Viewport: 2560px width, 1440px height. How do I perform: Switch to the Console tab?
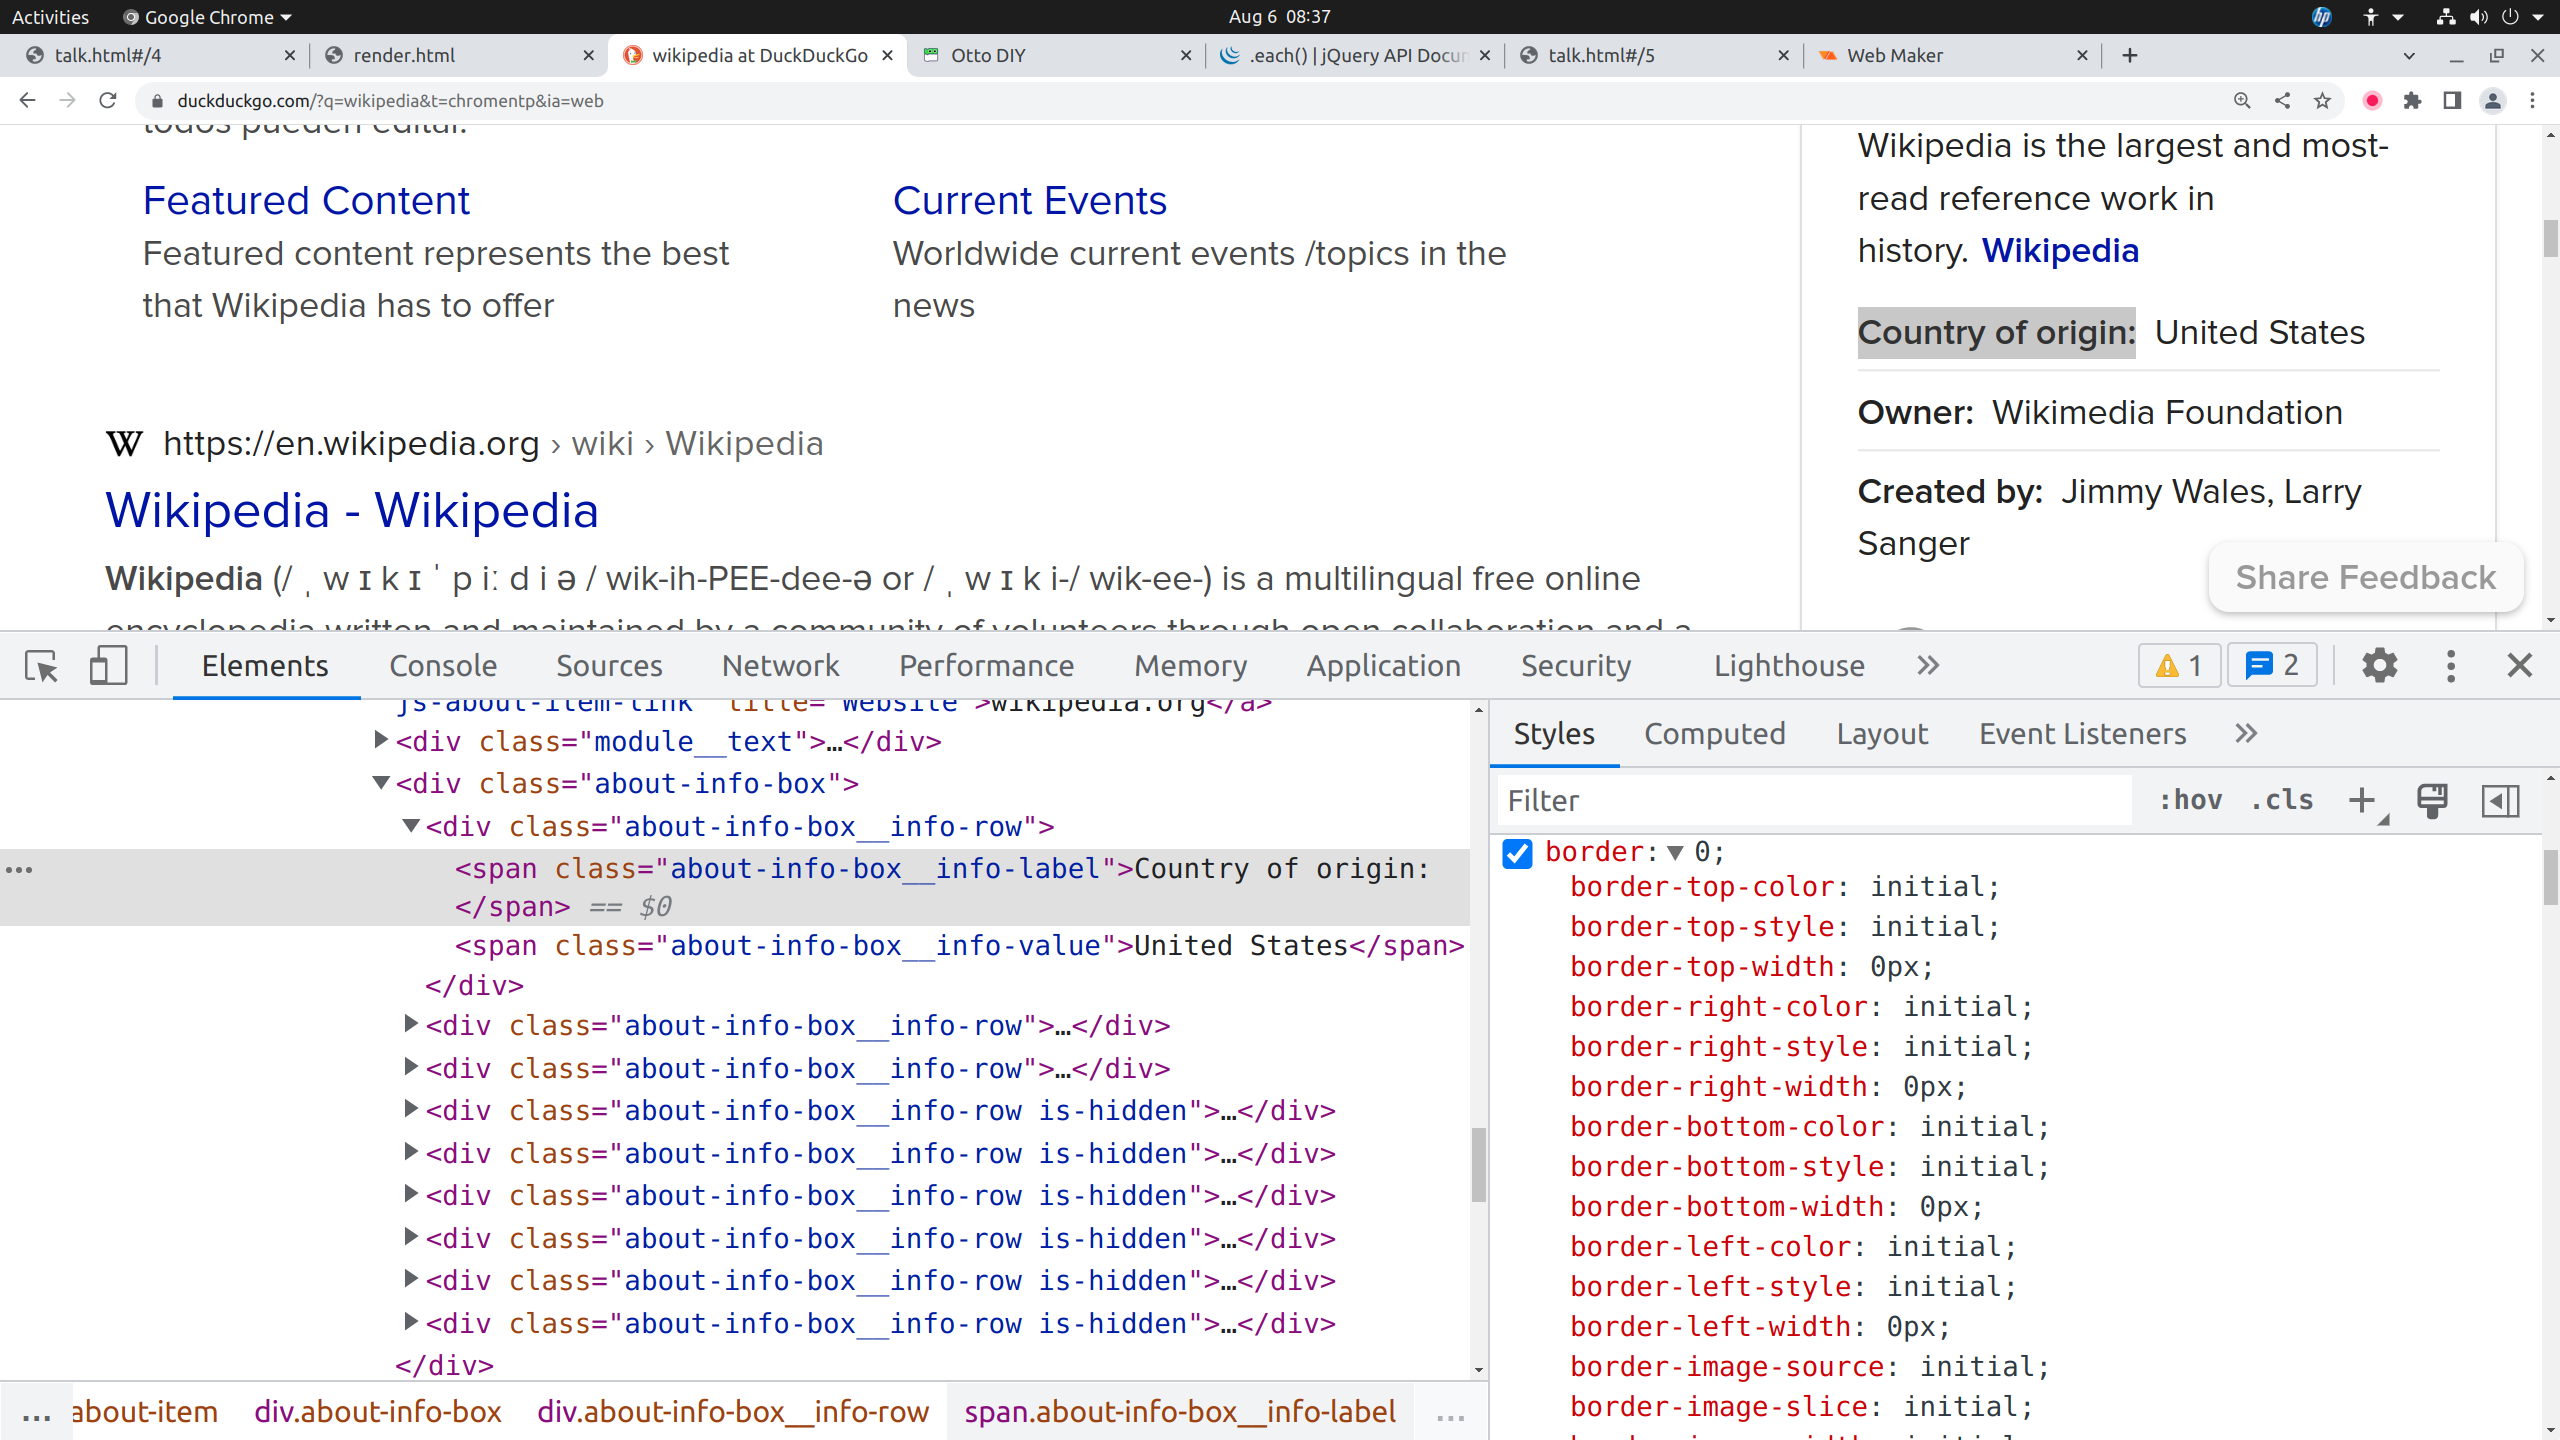pyautogui.click(x=443, y=666)
